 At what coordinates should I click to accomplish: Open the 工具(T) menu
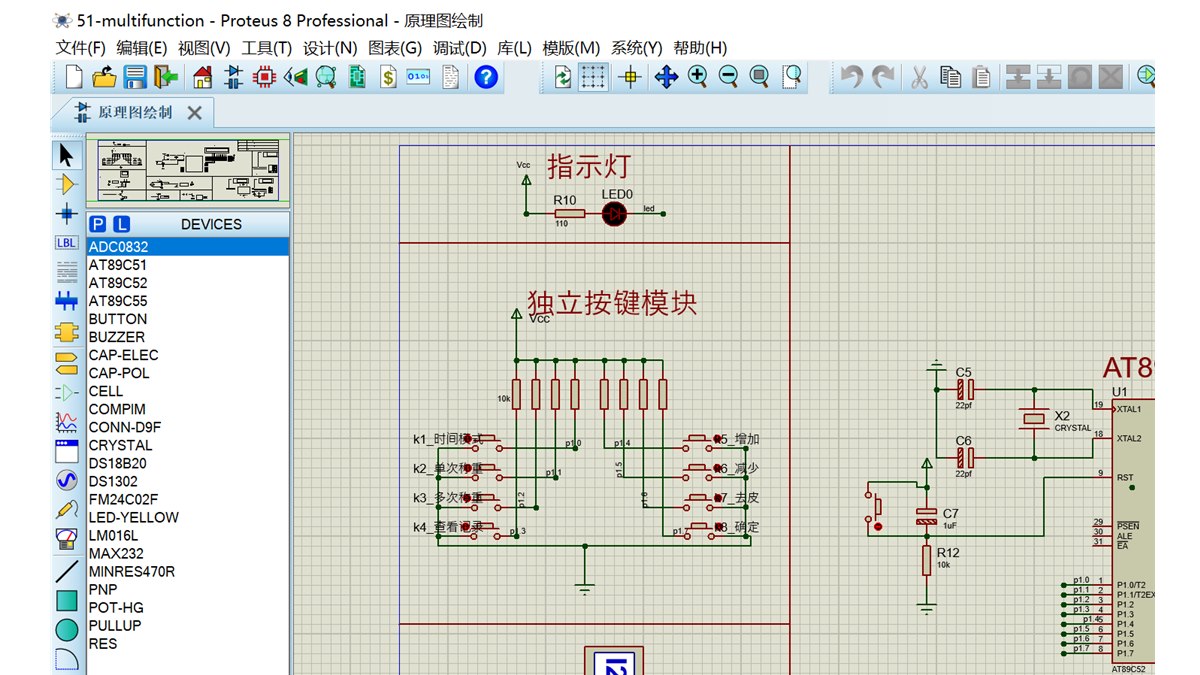267,48
